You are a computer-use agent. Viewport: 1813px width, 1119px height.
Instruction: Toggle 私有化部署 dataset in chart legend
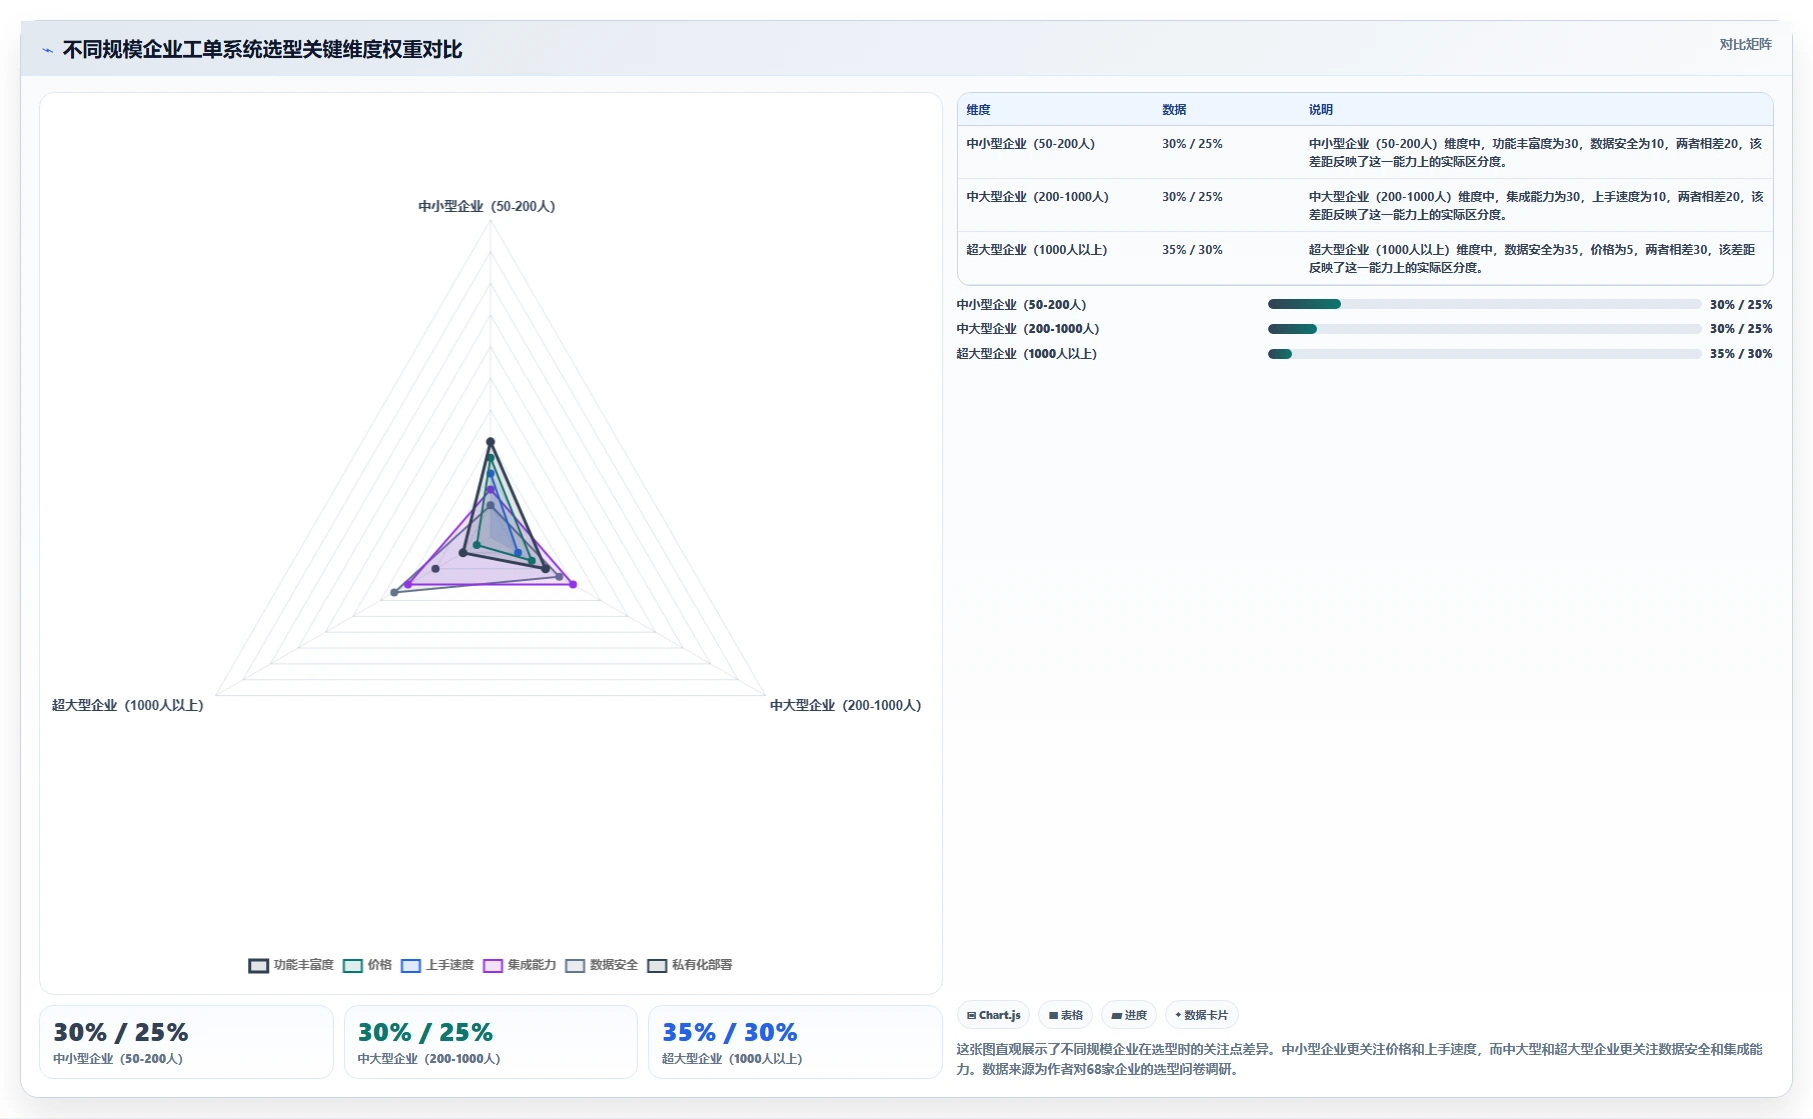pyautogui.click(x=690, y=965)
